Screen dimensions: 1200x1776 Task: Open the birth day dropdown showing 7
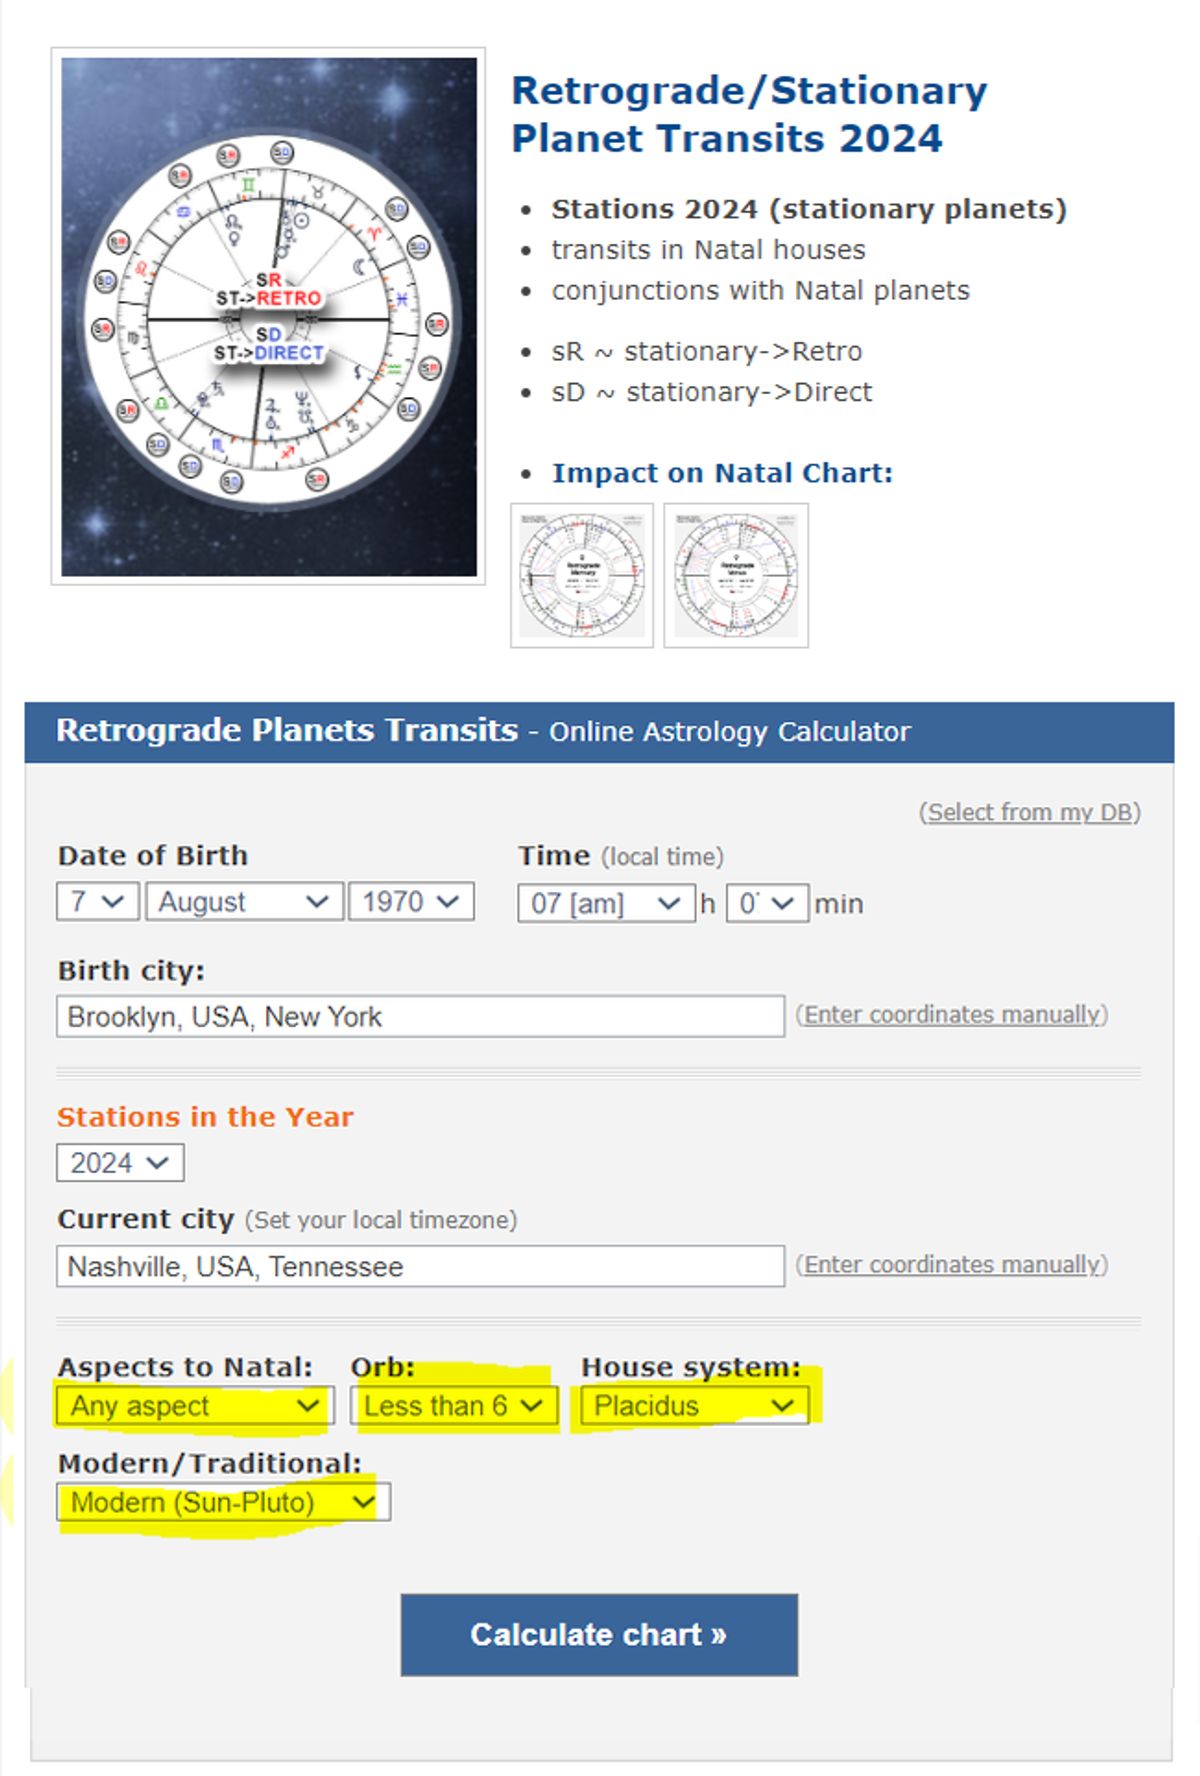(x=95, y=901)
